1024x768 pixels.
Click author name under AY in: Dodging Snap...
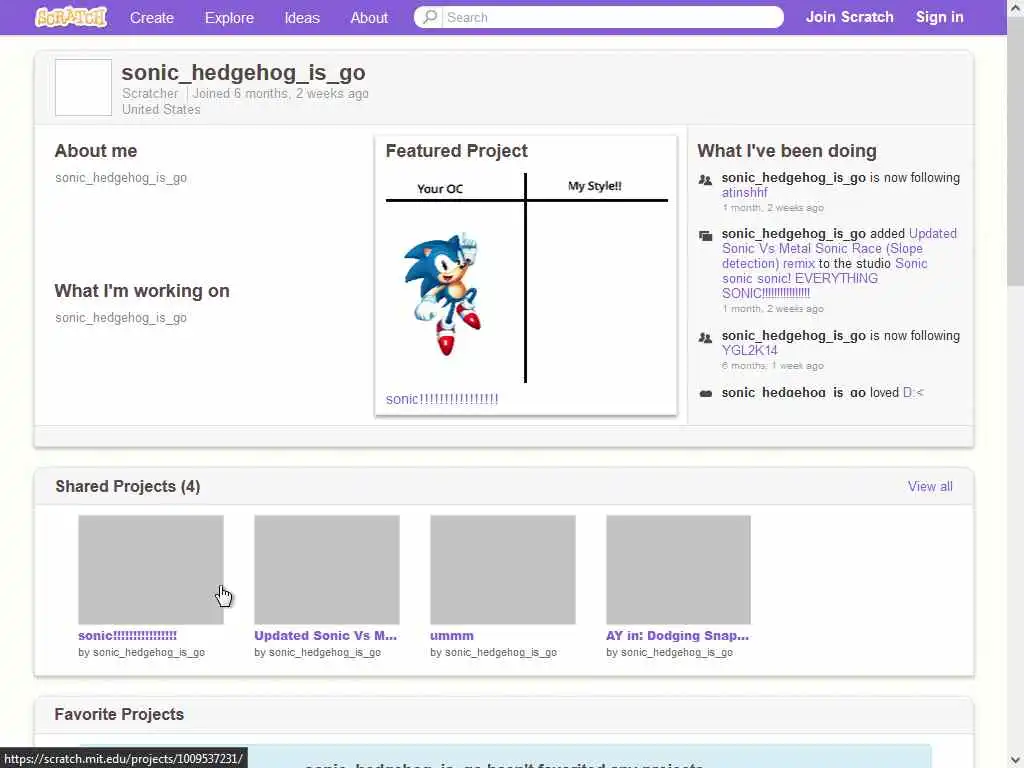(677, 652)
